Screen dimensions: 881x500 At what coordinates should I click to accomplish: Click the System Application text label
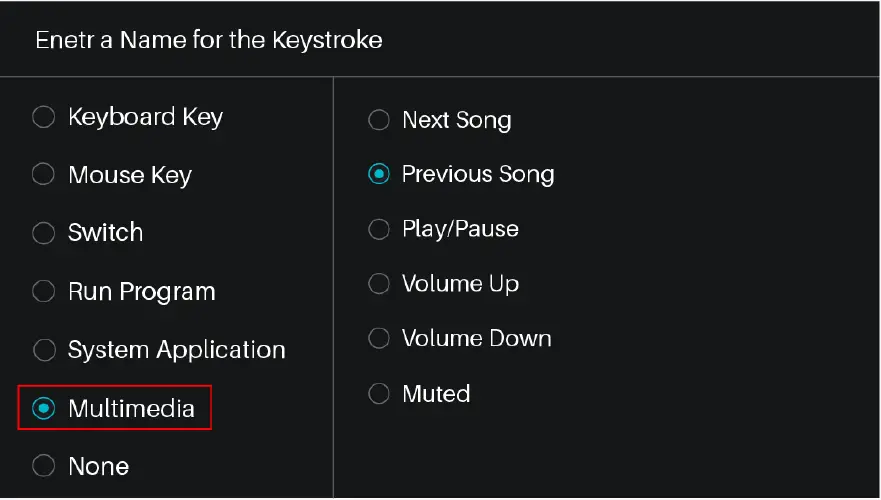[x=176, y=350]
